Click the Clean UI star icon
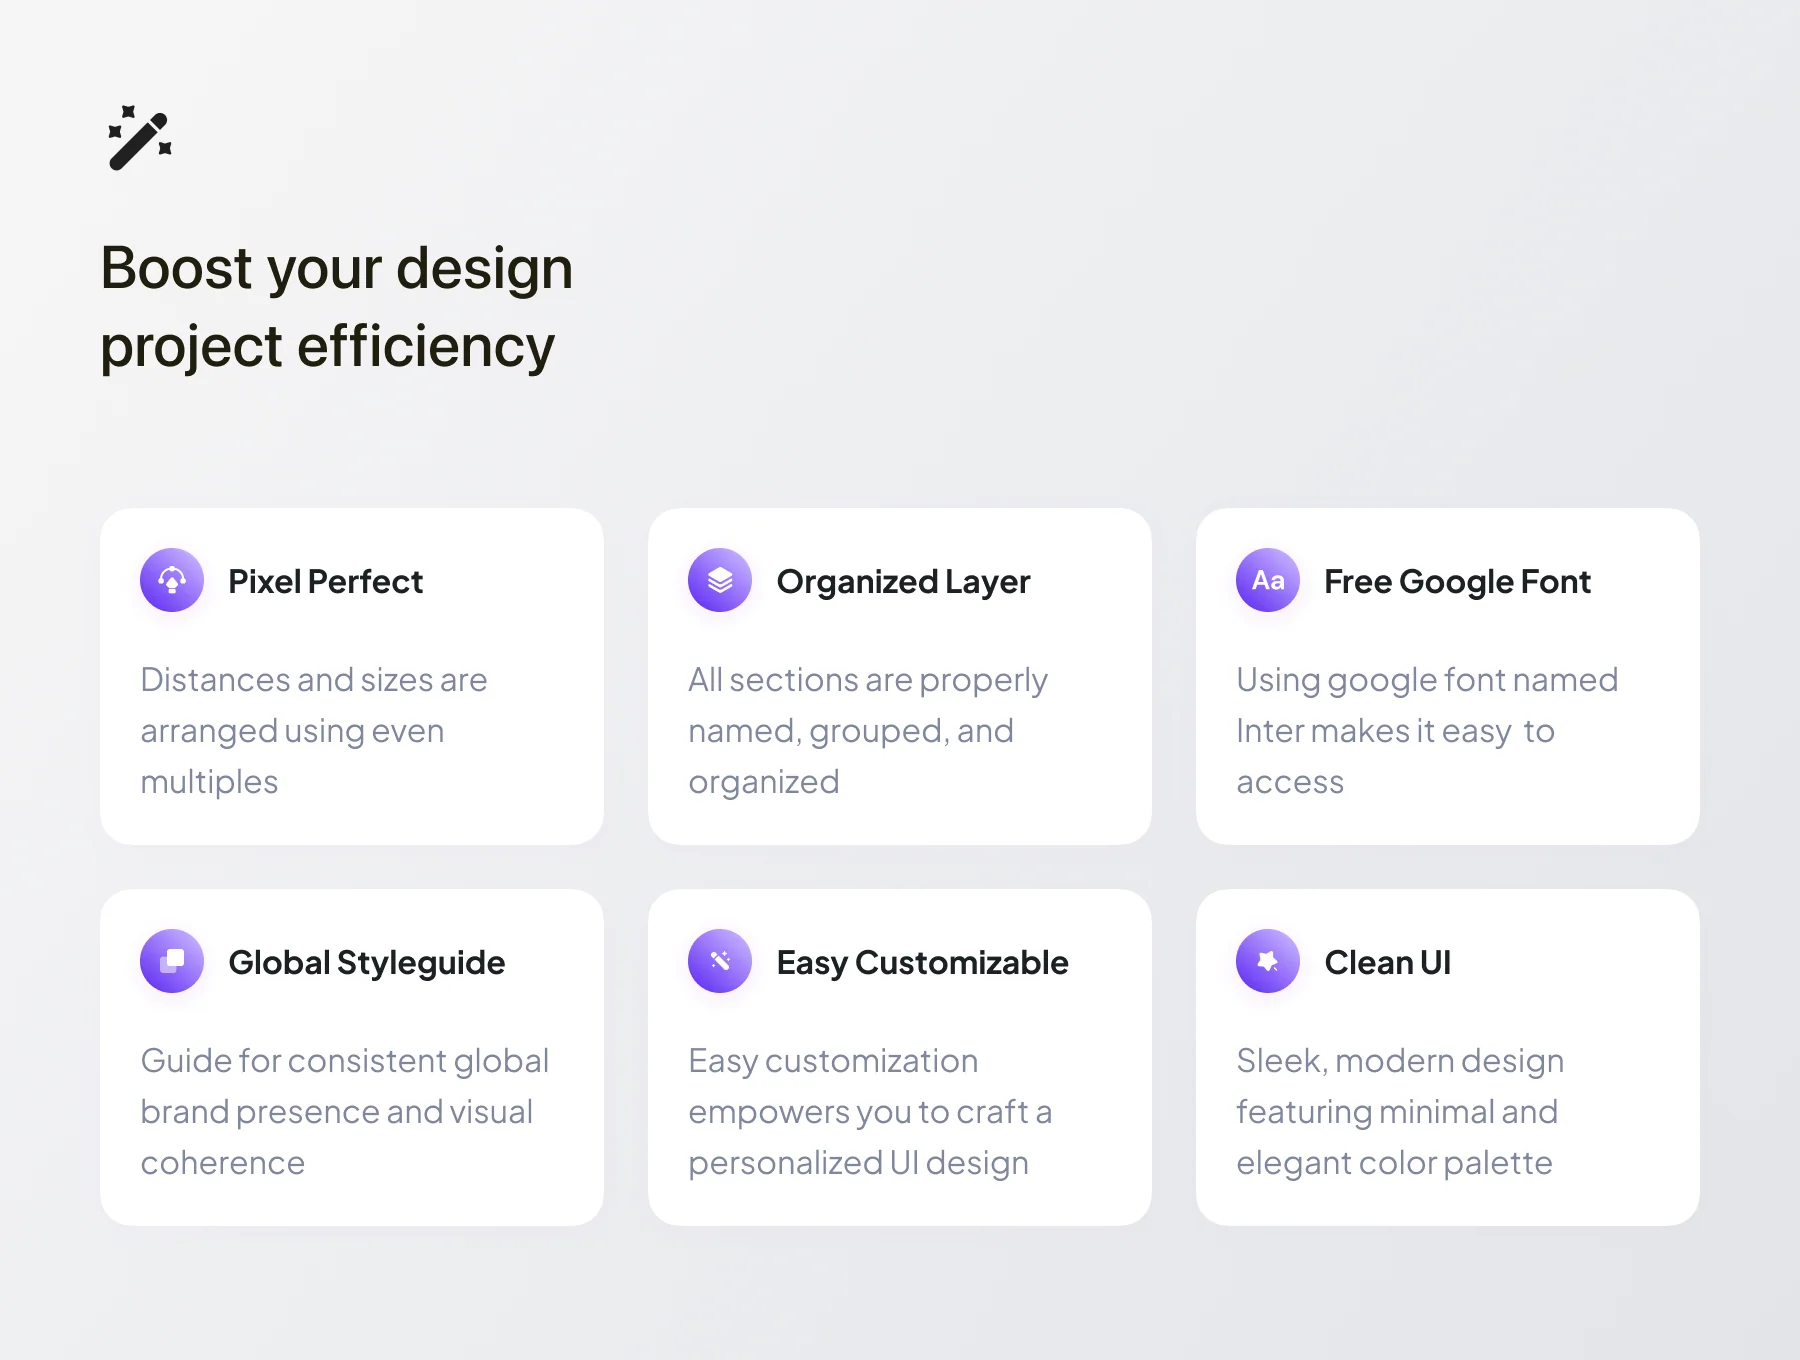 pyautogui.click(x=1268, y=961)
